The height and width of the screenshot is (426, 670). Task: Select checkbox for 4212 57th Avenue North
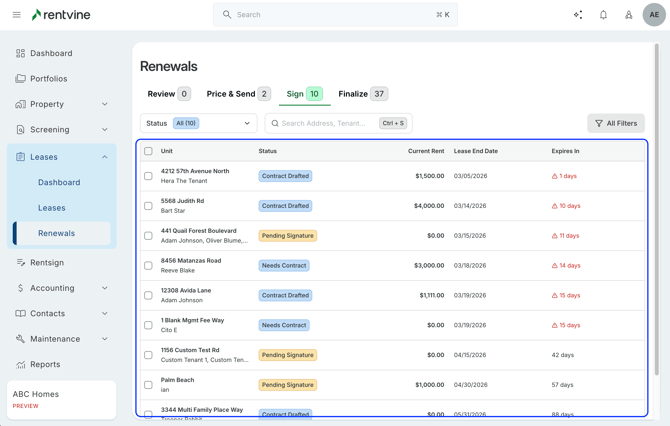(x=149, y=176)
